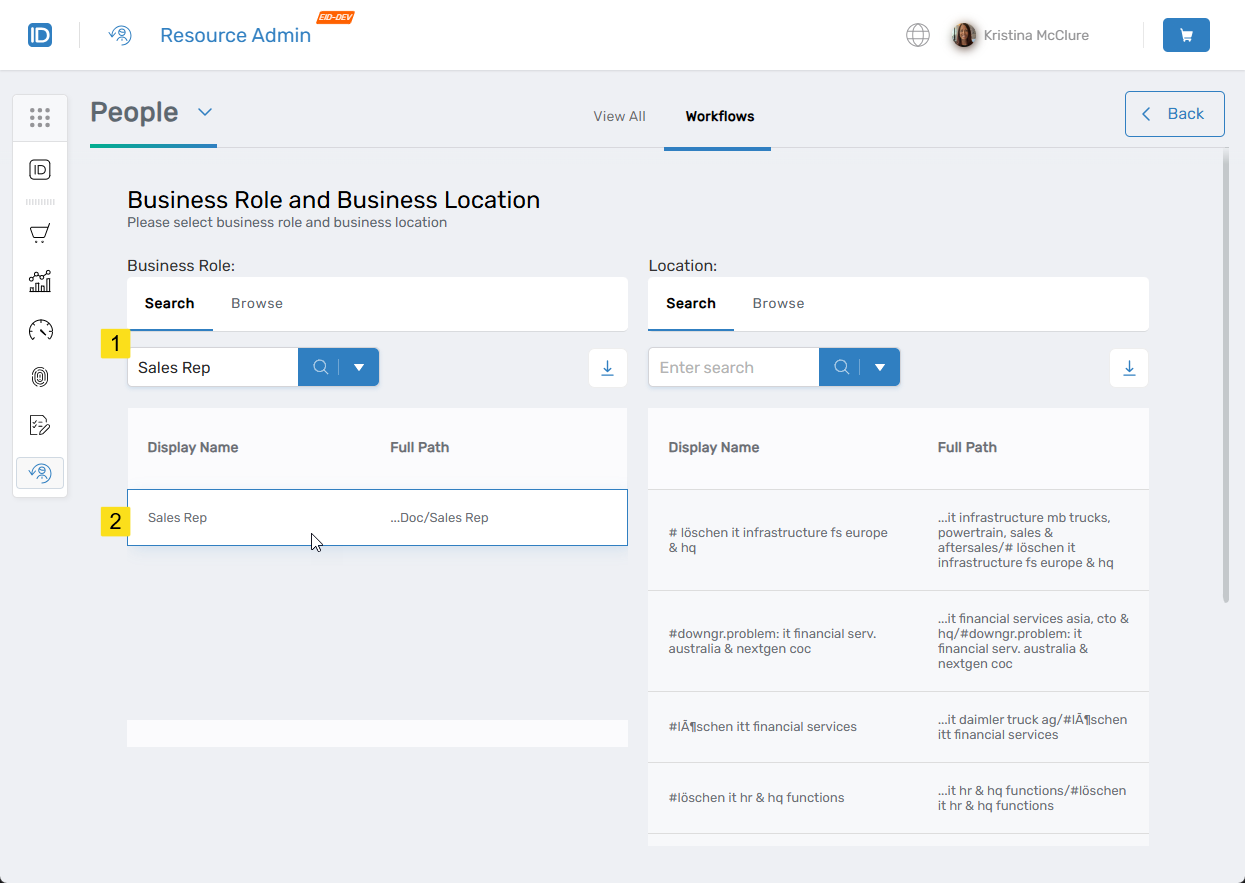Click the download icon above Business Role table

(607, 368)
